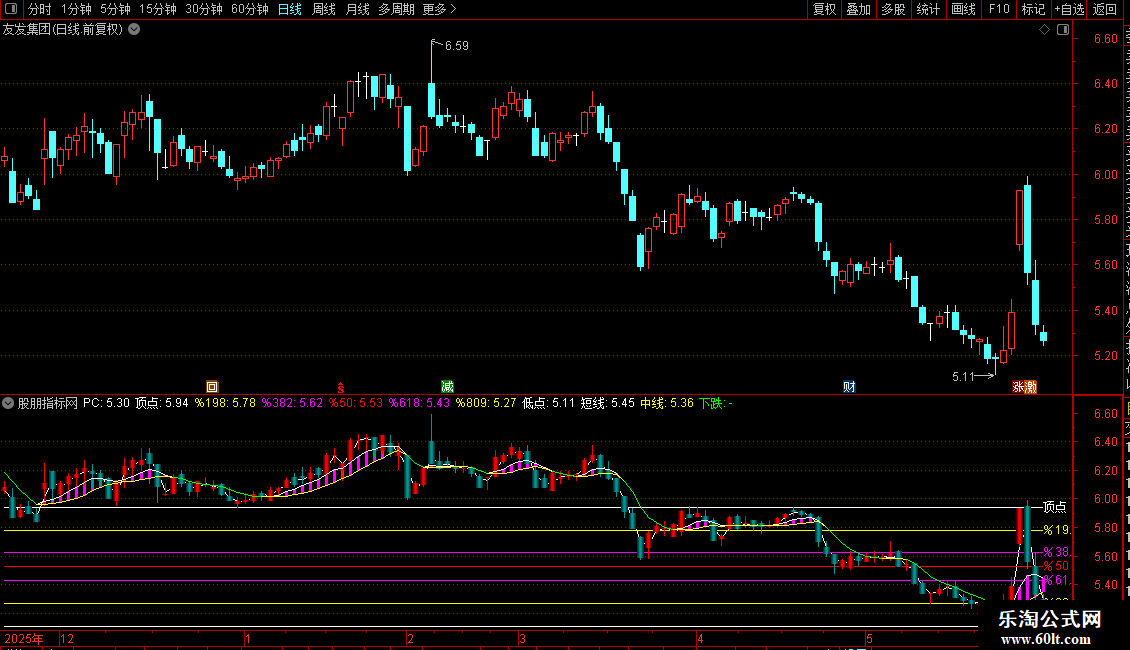This screenshot has height=650, width=1130.
Task: Toggle the panel layout icon next to diamond
Action: (x=1063, y=30)
